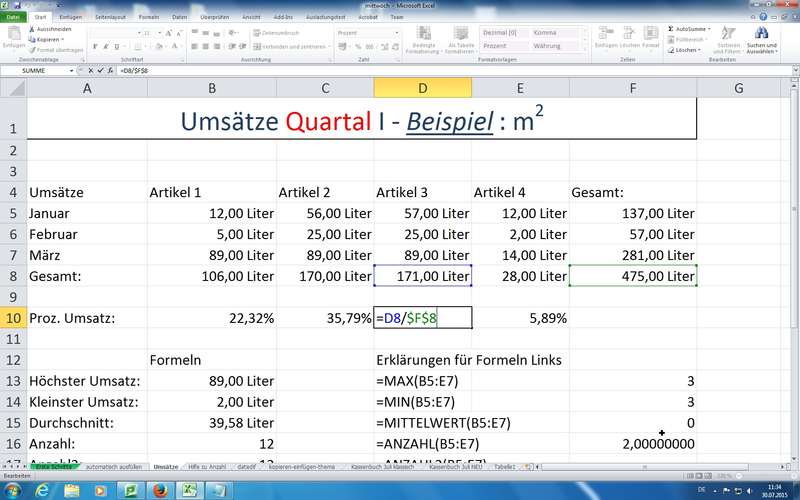Toggle italic formatting in Schriftart group
This screenshot has width=800, height=500.
[106, 46]
